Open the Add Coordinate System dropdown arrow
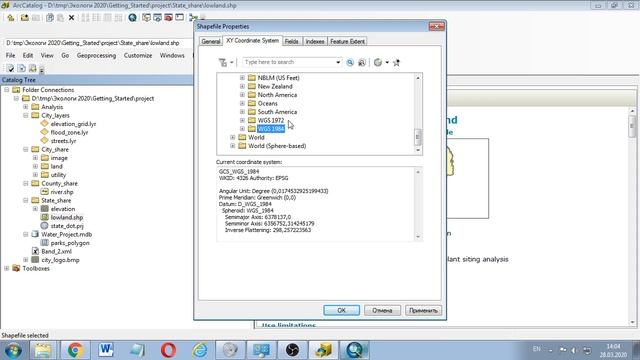 [x=387, y=62]
